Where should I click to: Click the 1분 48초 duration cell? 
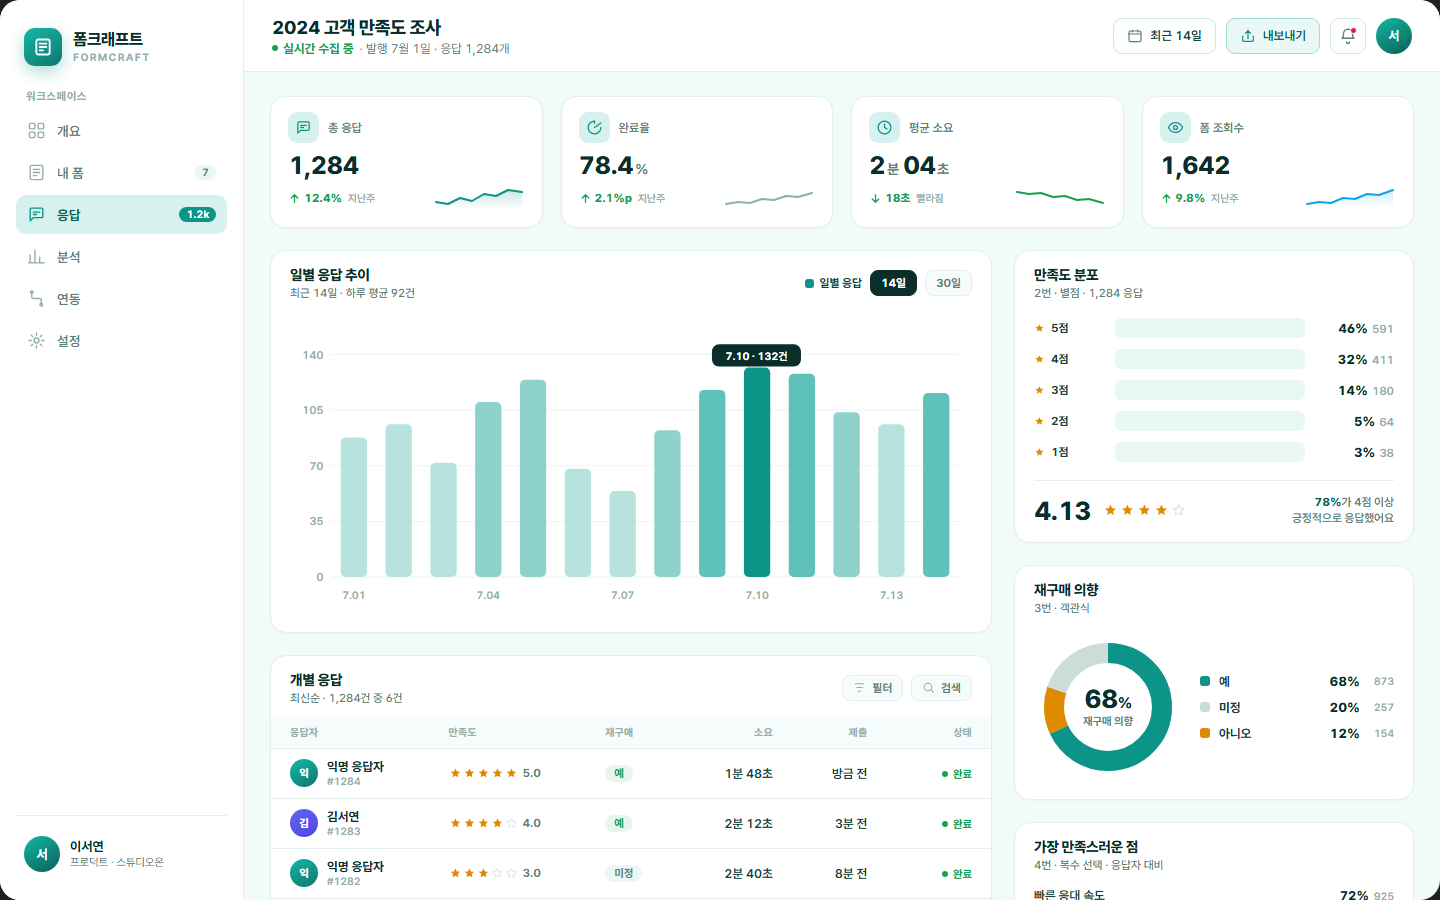click(749, 773)
